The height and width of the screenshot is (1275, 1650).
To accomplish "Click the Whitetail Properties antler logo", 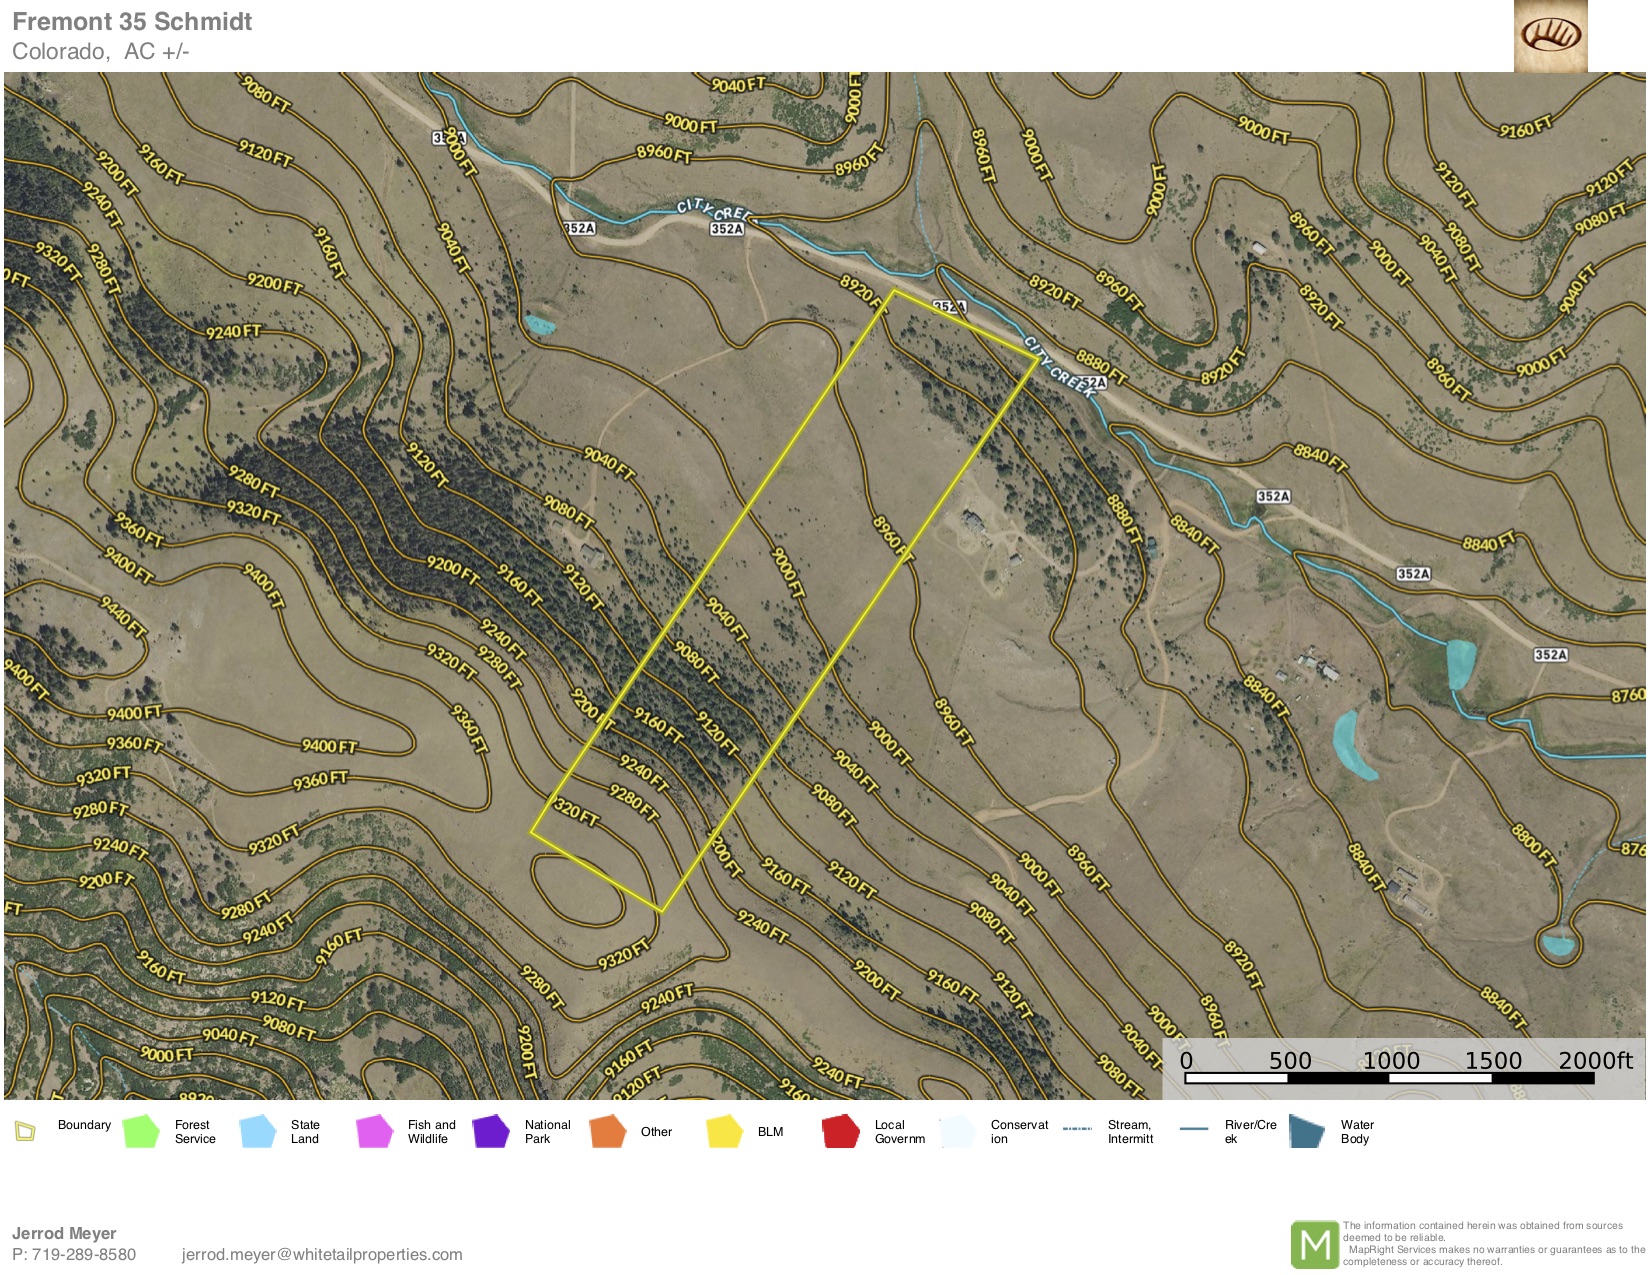I will coord(1550,36).
